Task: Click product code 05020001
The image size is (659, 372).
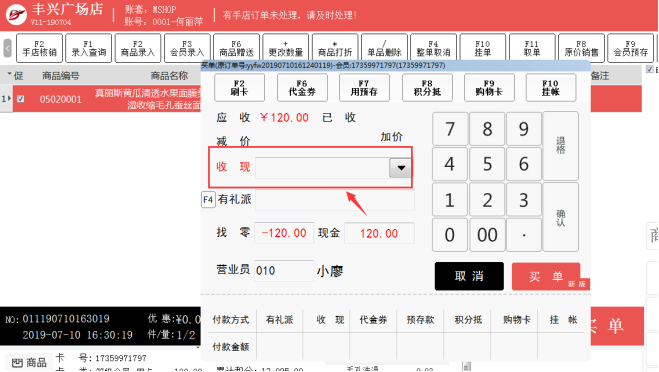Action: coord(61,99)
